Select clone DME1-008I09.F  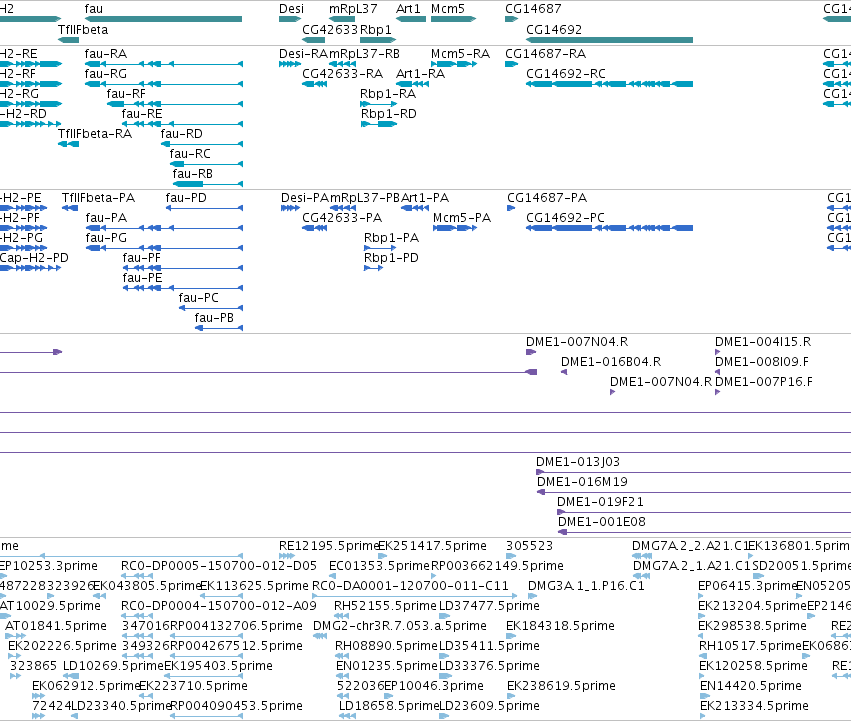pos(762,362)
